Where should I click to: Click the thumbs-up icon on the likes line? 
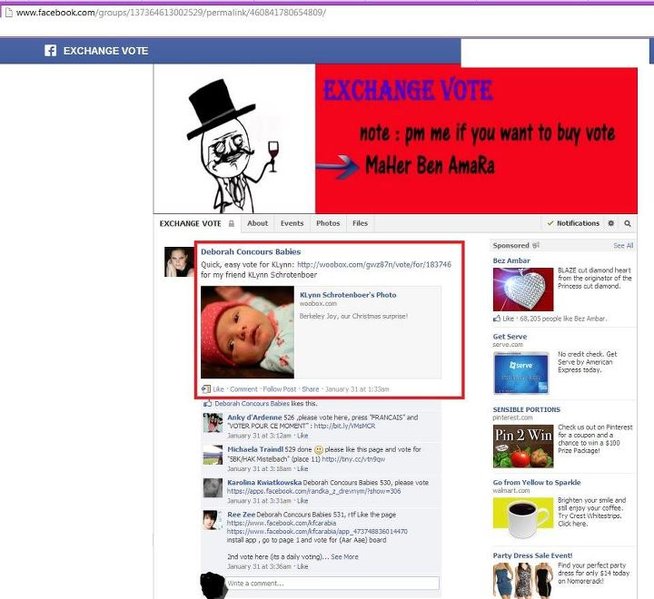tap(208, 403)
